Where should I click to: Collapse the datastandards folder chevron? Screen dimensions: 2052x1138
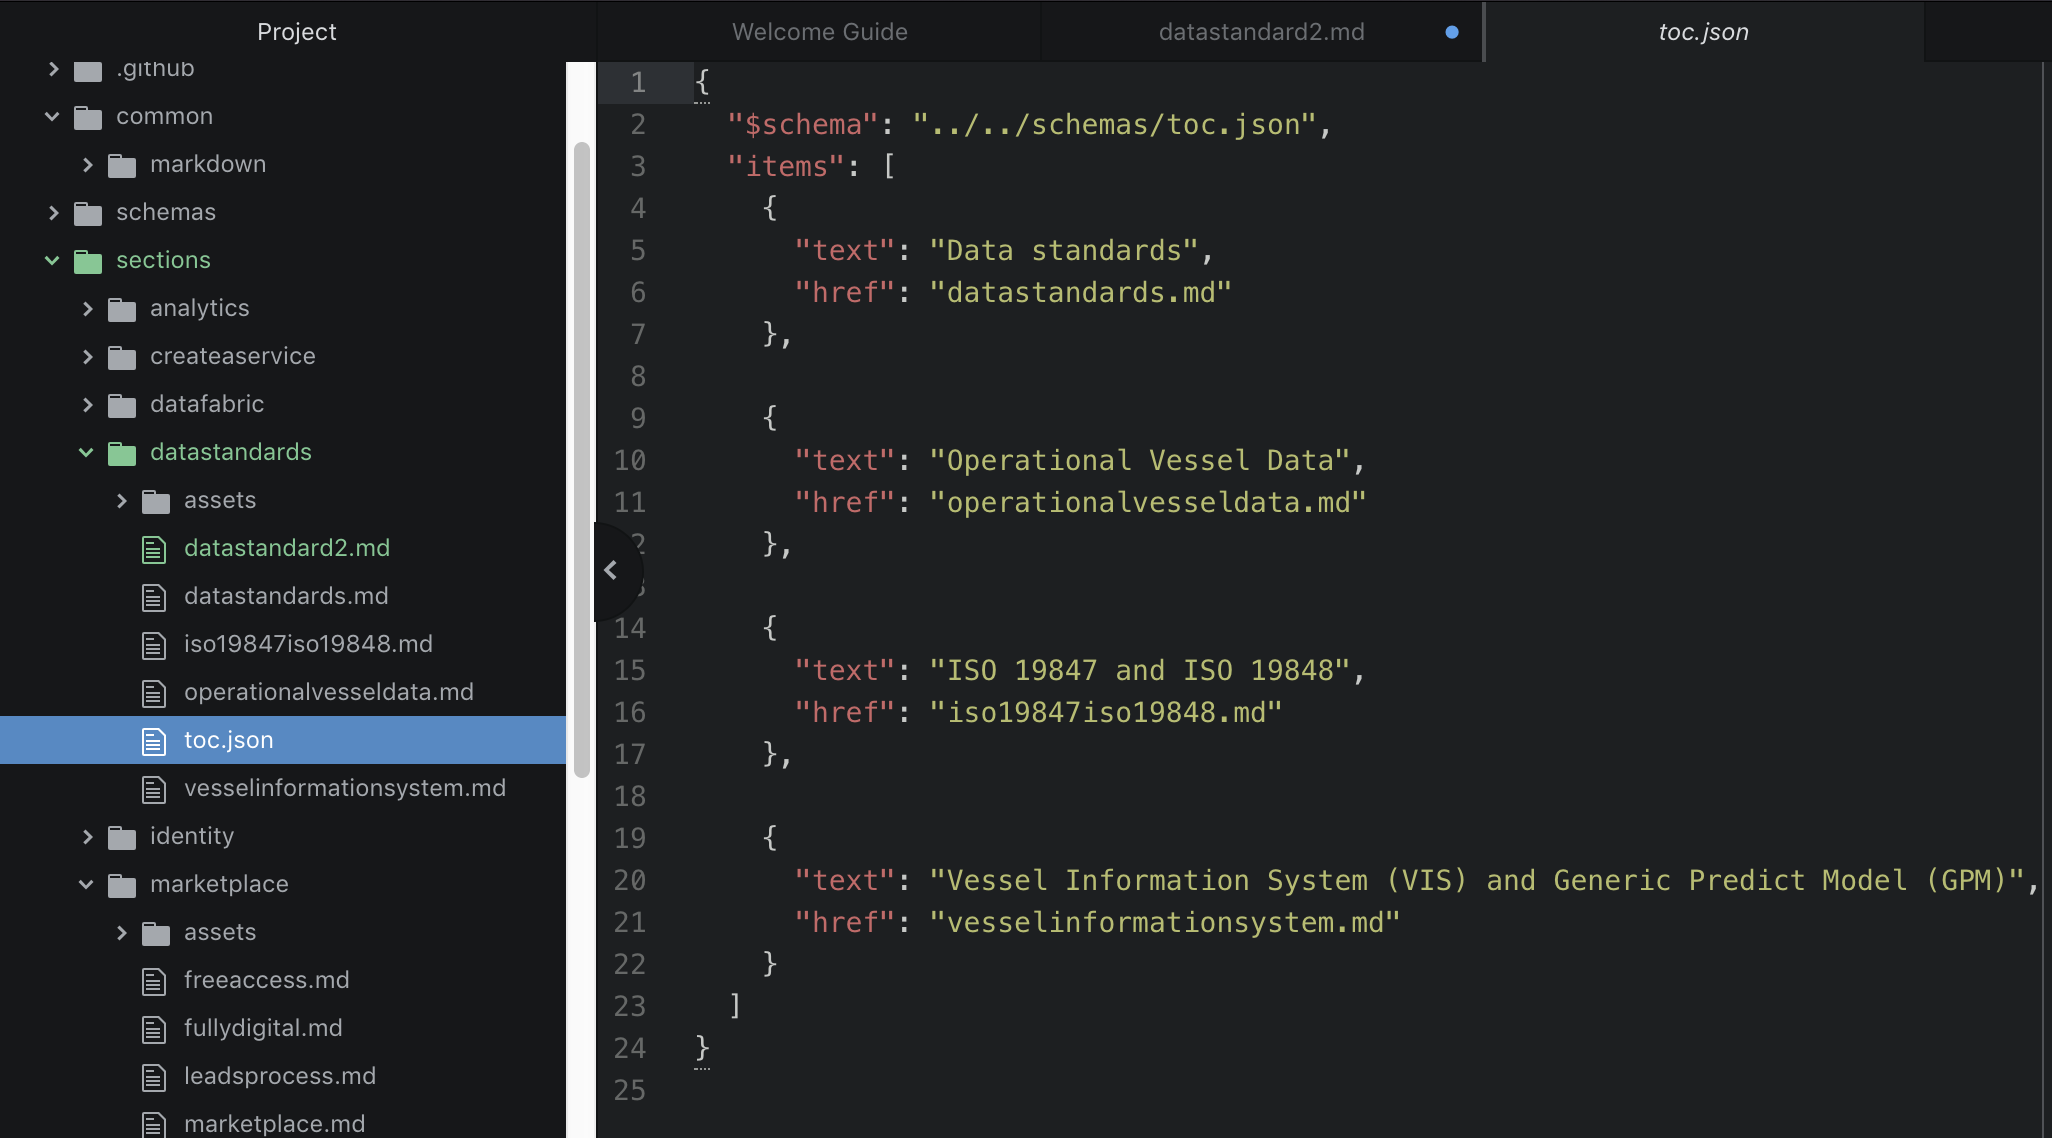[86, 453]
